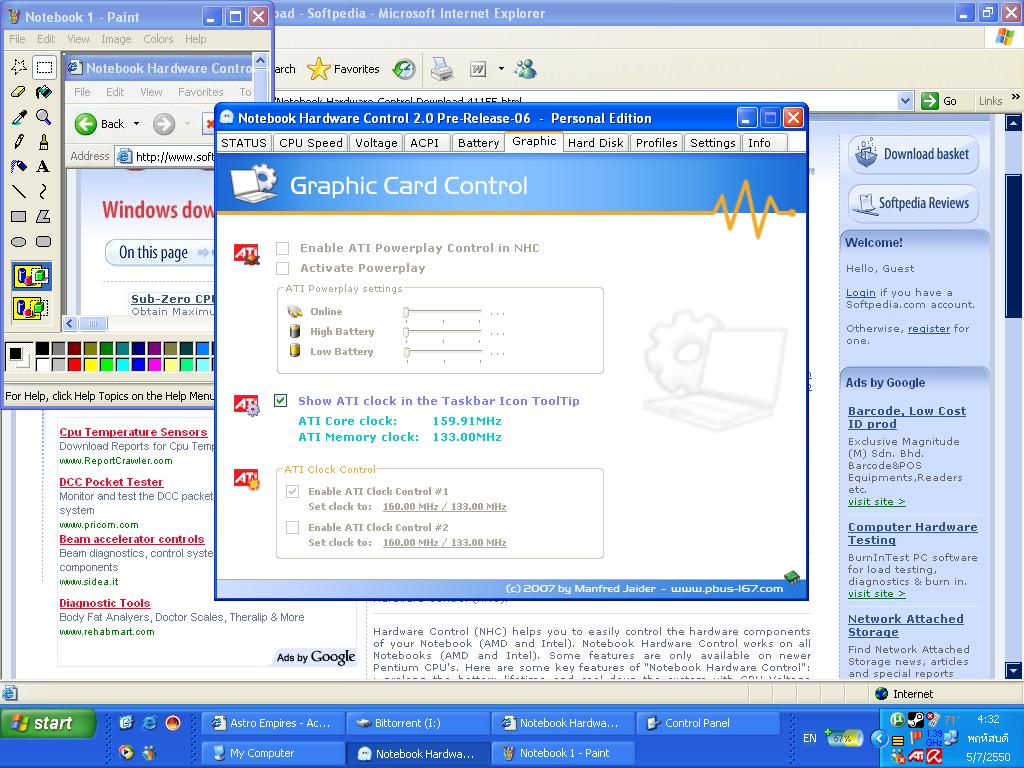
Task: Select the Brush tool in Paint
Action: click(44, 142)
